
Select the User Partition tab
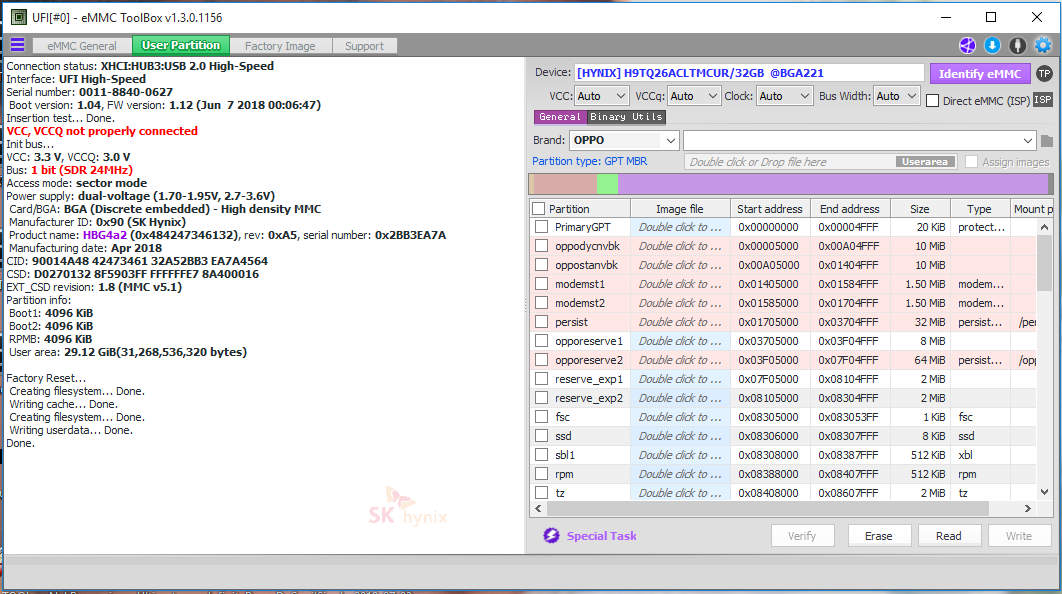click(x=181, y=45)
